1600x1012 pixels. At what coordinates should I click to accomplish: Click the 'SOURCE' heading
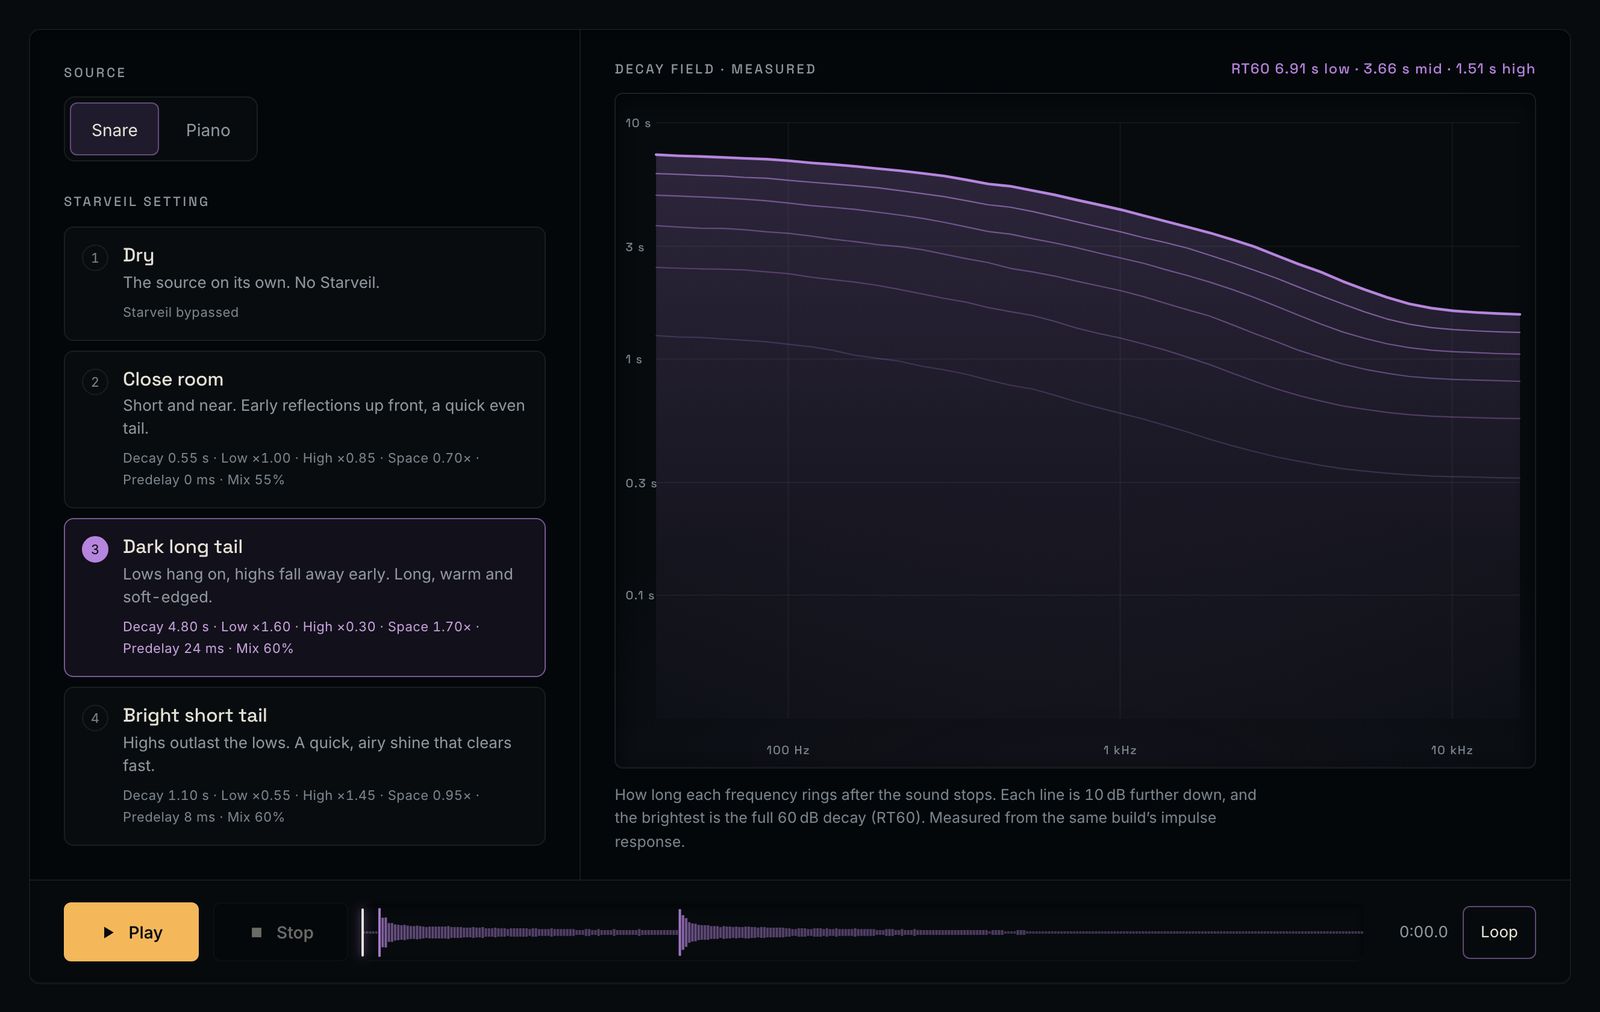(95, 72)
